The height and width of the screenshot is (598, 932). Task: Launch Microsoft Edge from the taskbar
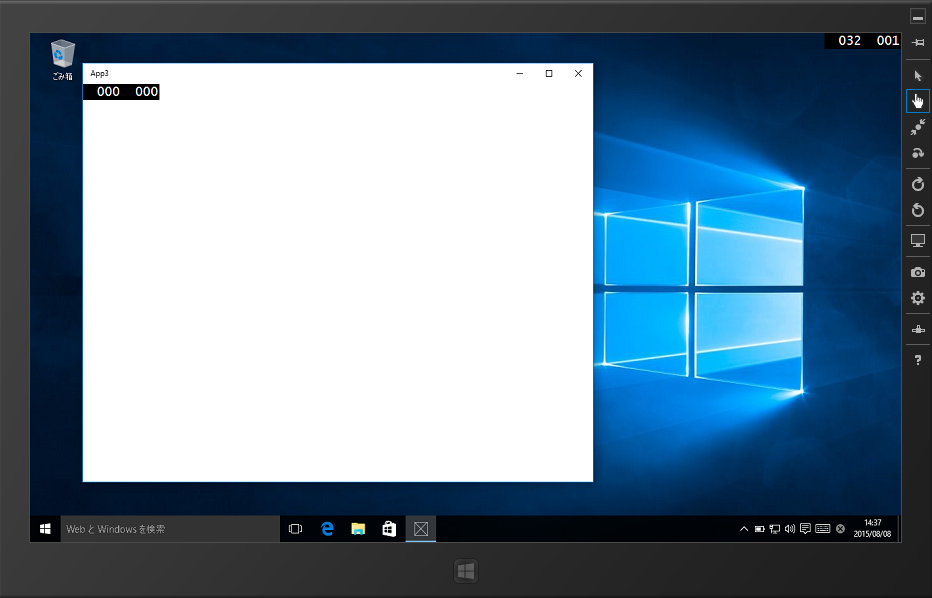(327, 528)
